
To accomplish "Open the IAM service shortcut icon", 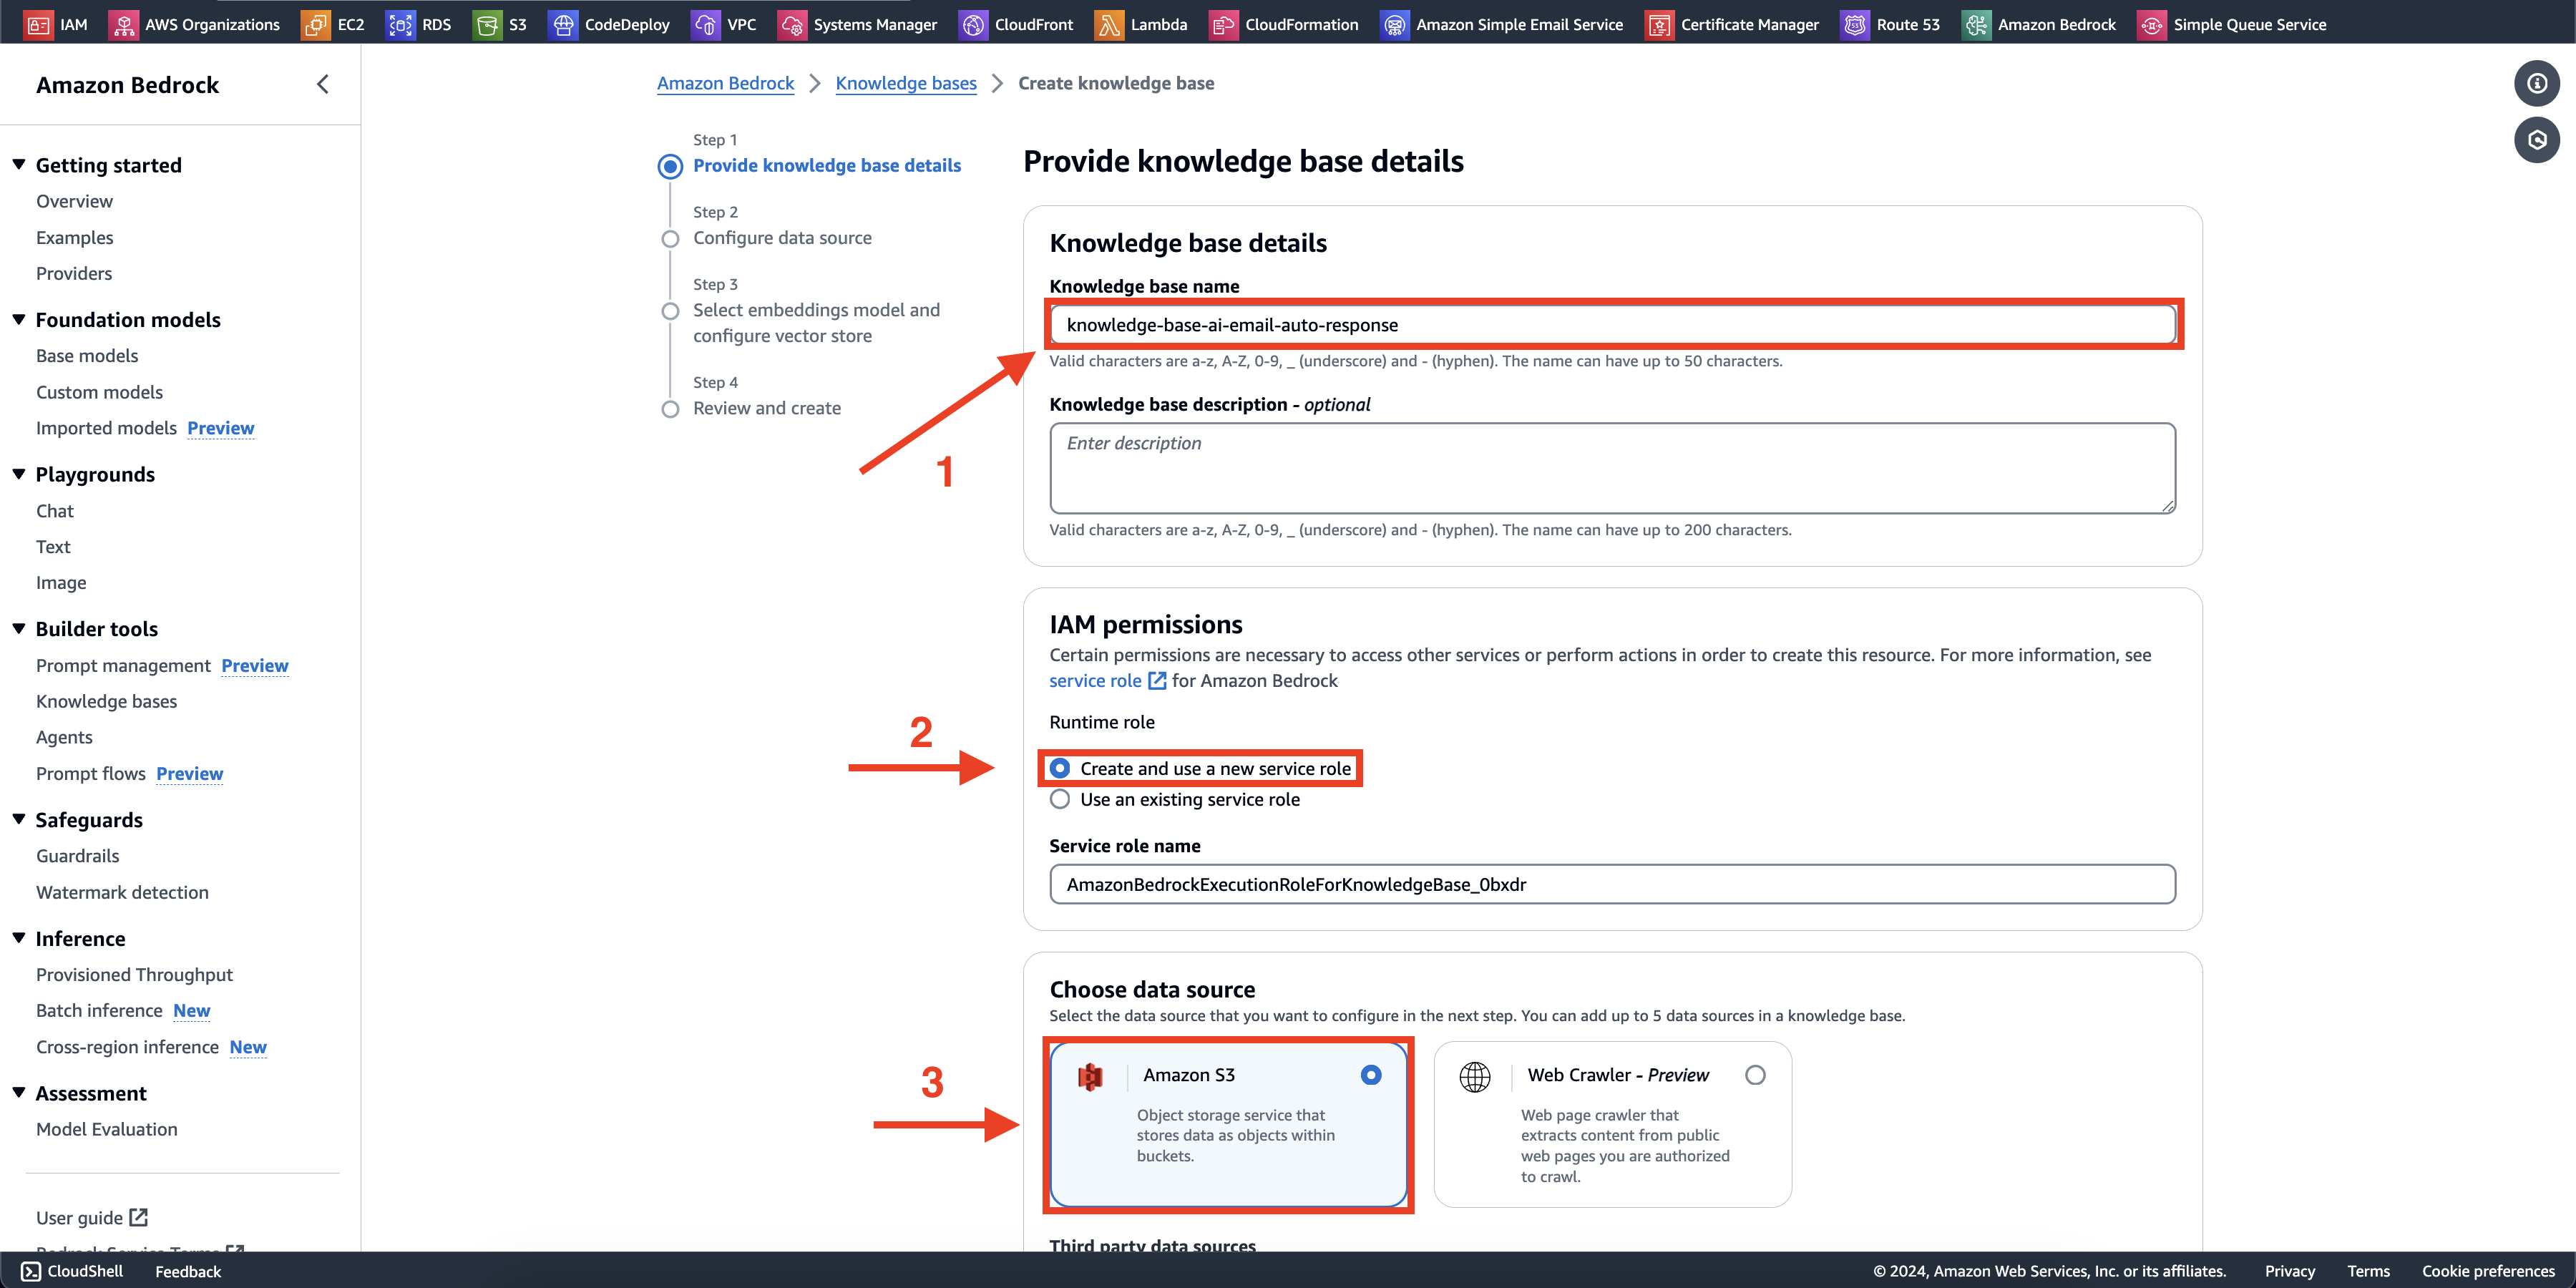I will point(38,24).
